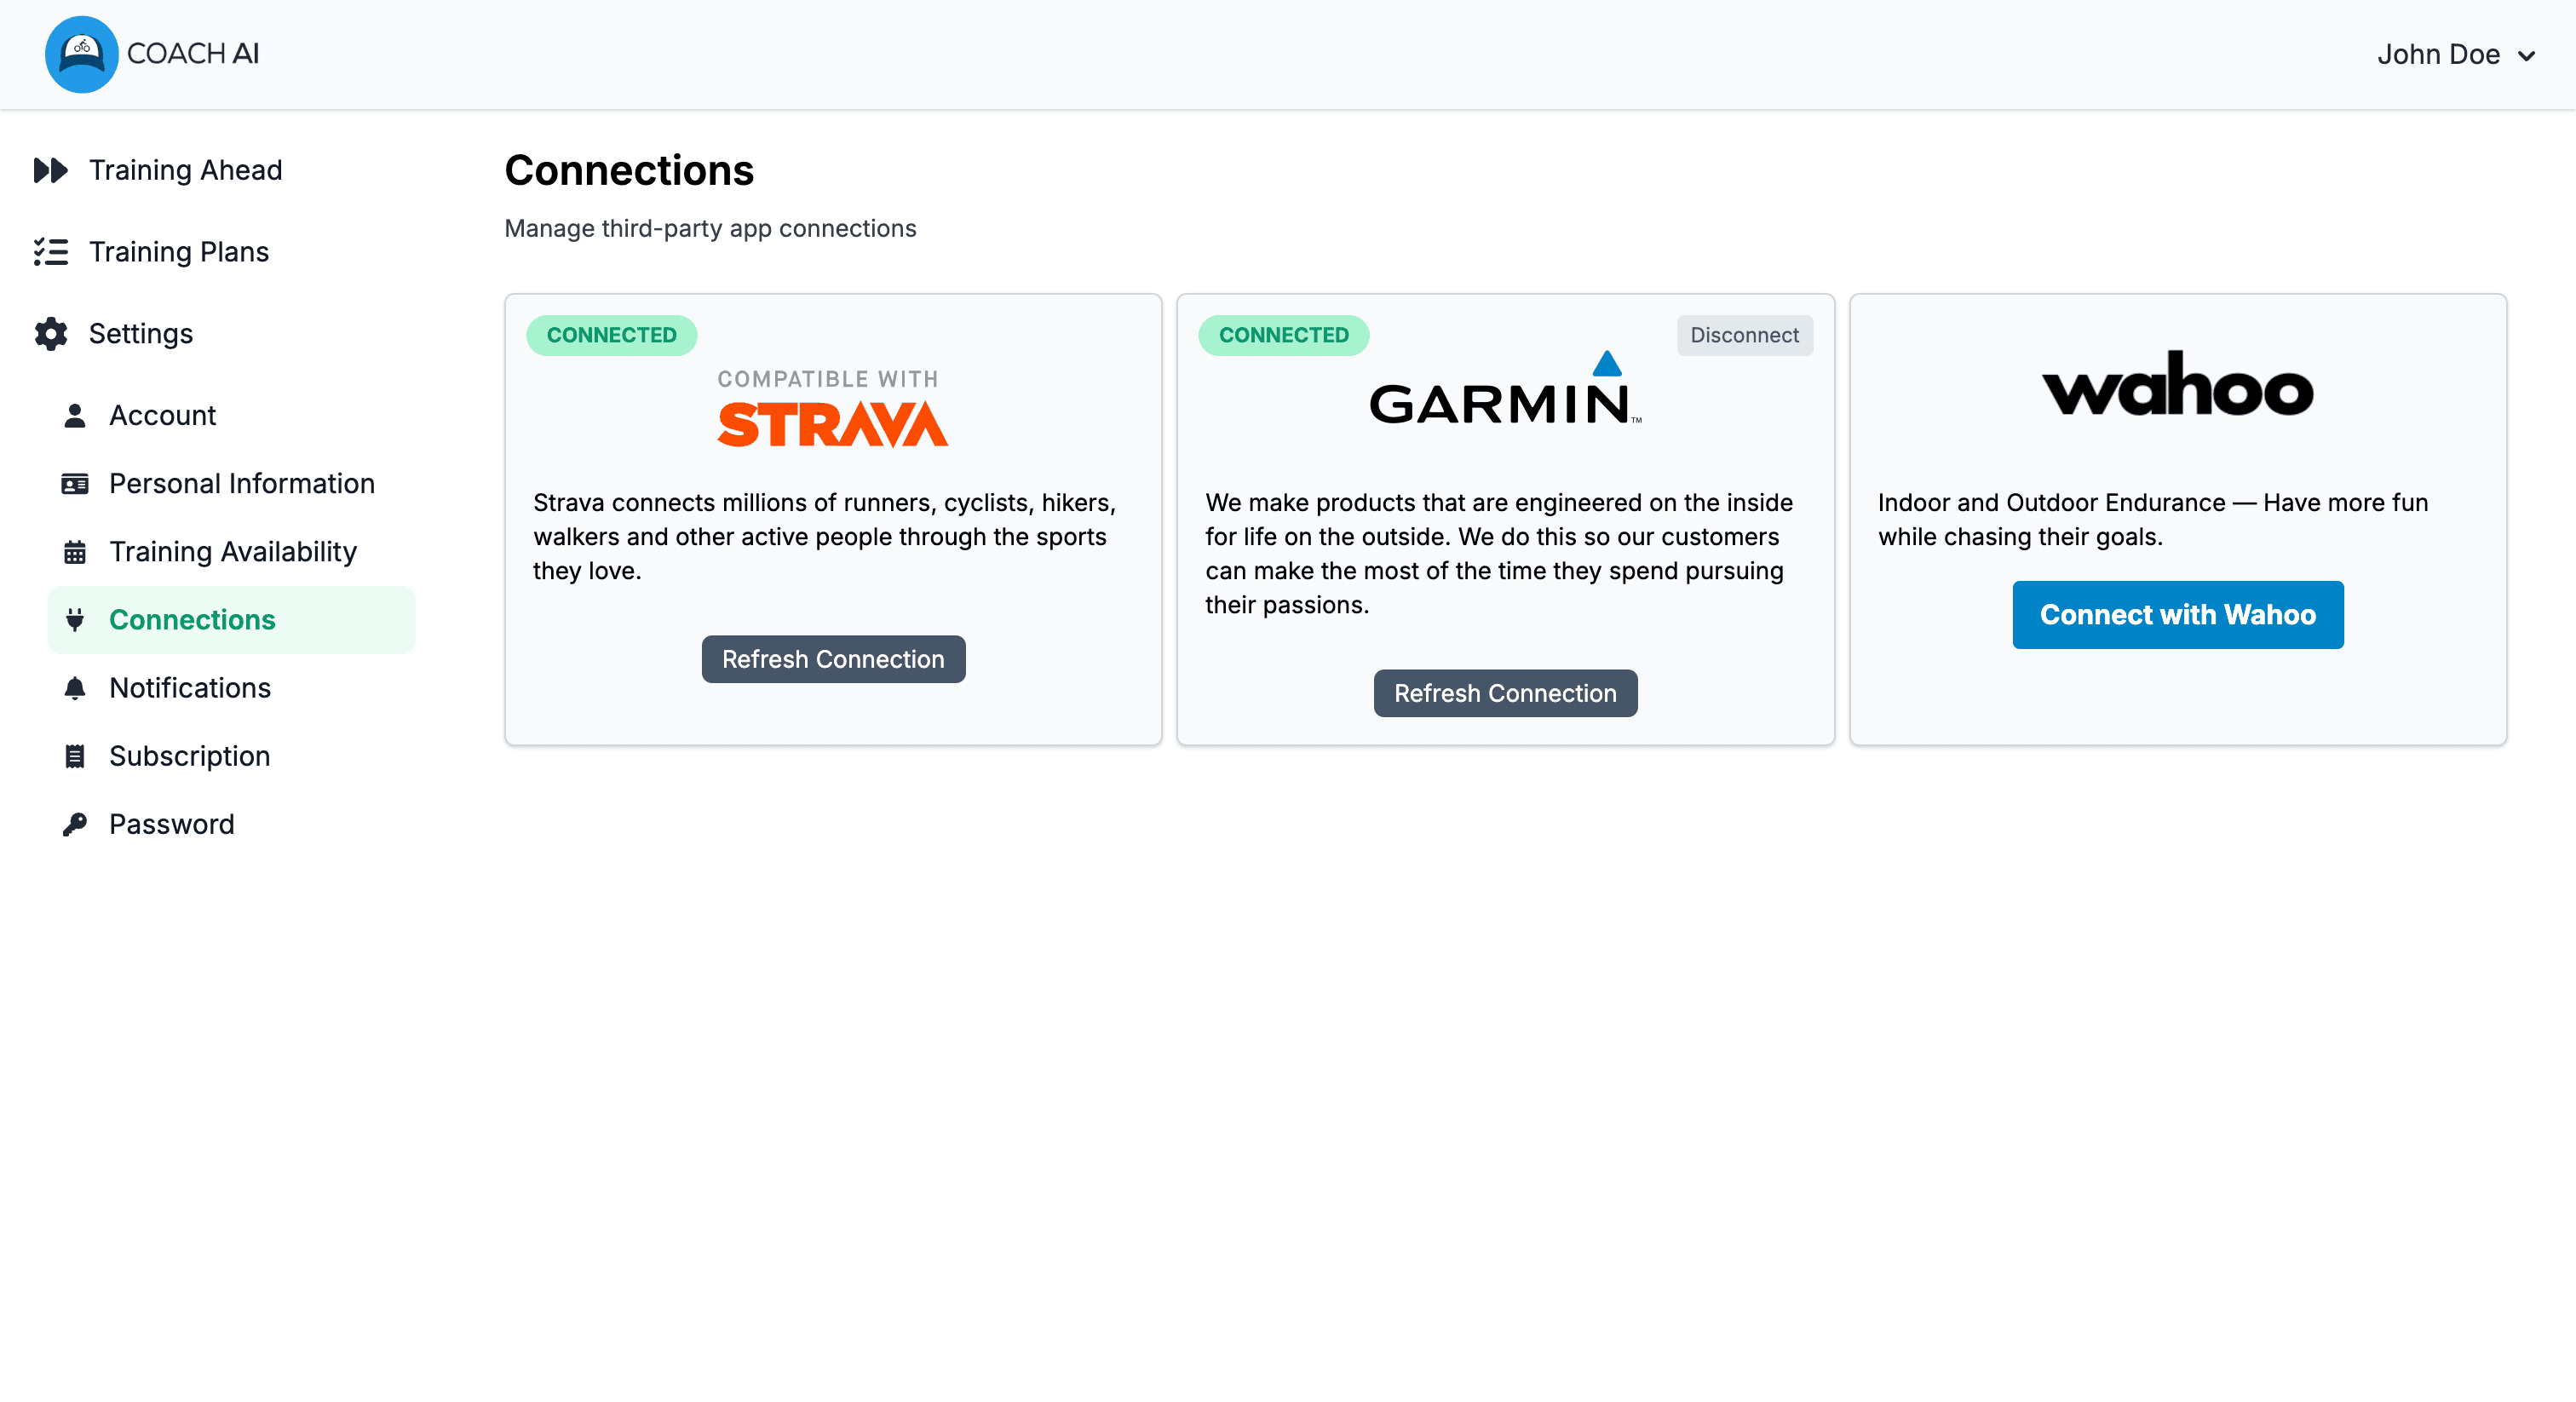This screenshot has height=1402, width=2576.
Task: Click the Coach AI cap logo icon
Action: [x=81, y=54]
